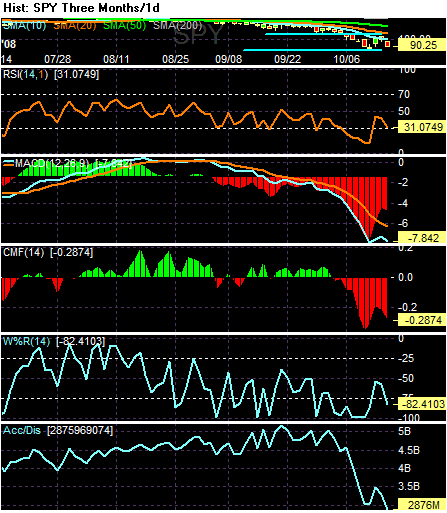
Task: Select the SMA(50) legend label
Action: pyautogui.click(x=124, y=25)
